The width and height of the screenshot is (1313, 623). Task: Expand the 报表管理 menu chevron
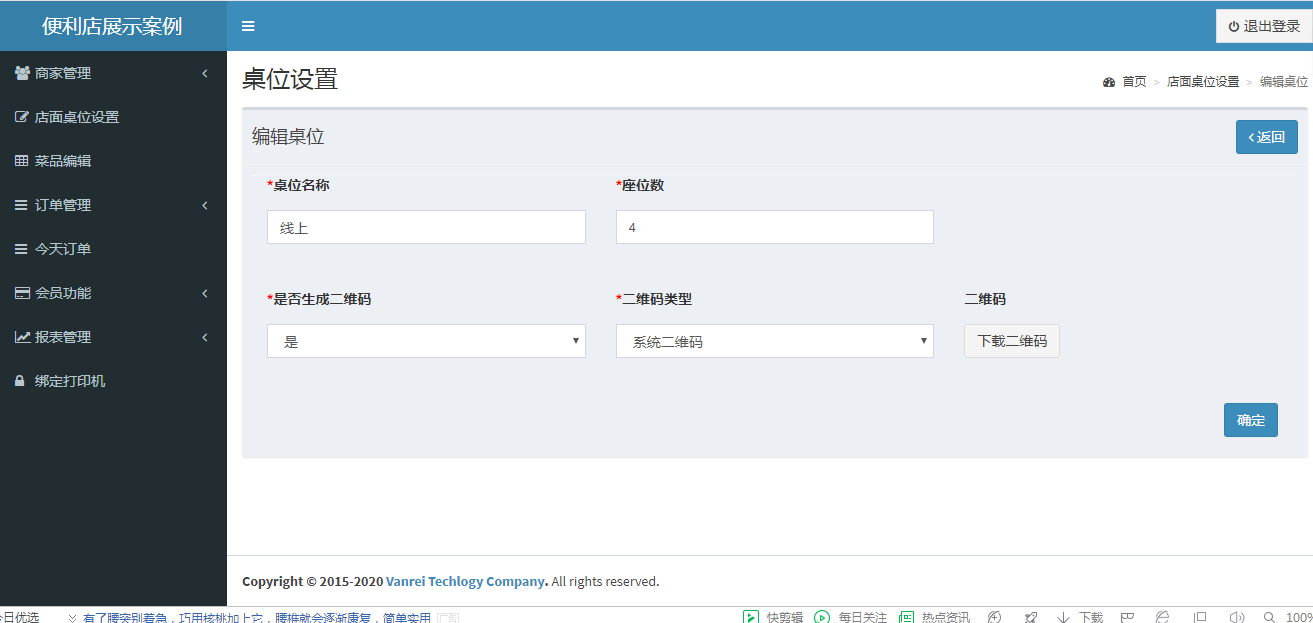205,337
